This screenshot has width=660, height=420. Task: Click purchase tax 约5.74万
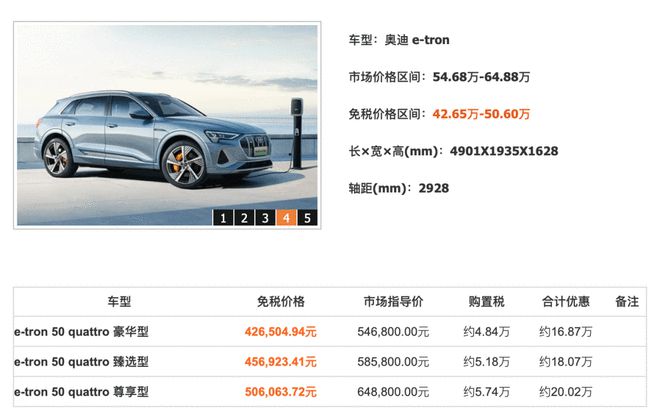[x=487, y=392]
